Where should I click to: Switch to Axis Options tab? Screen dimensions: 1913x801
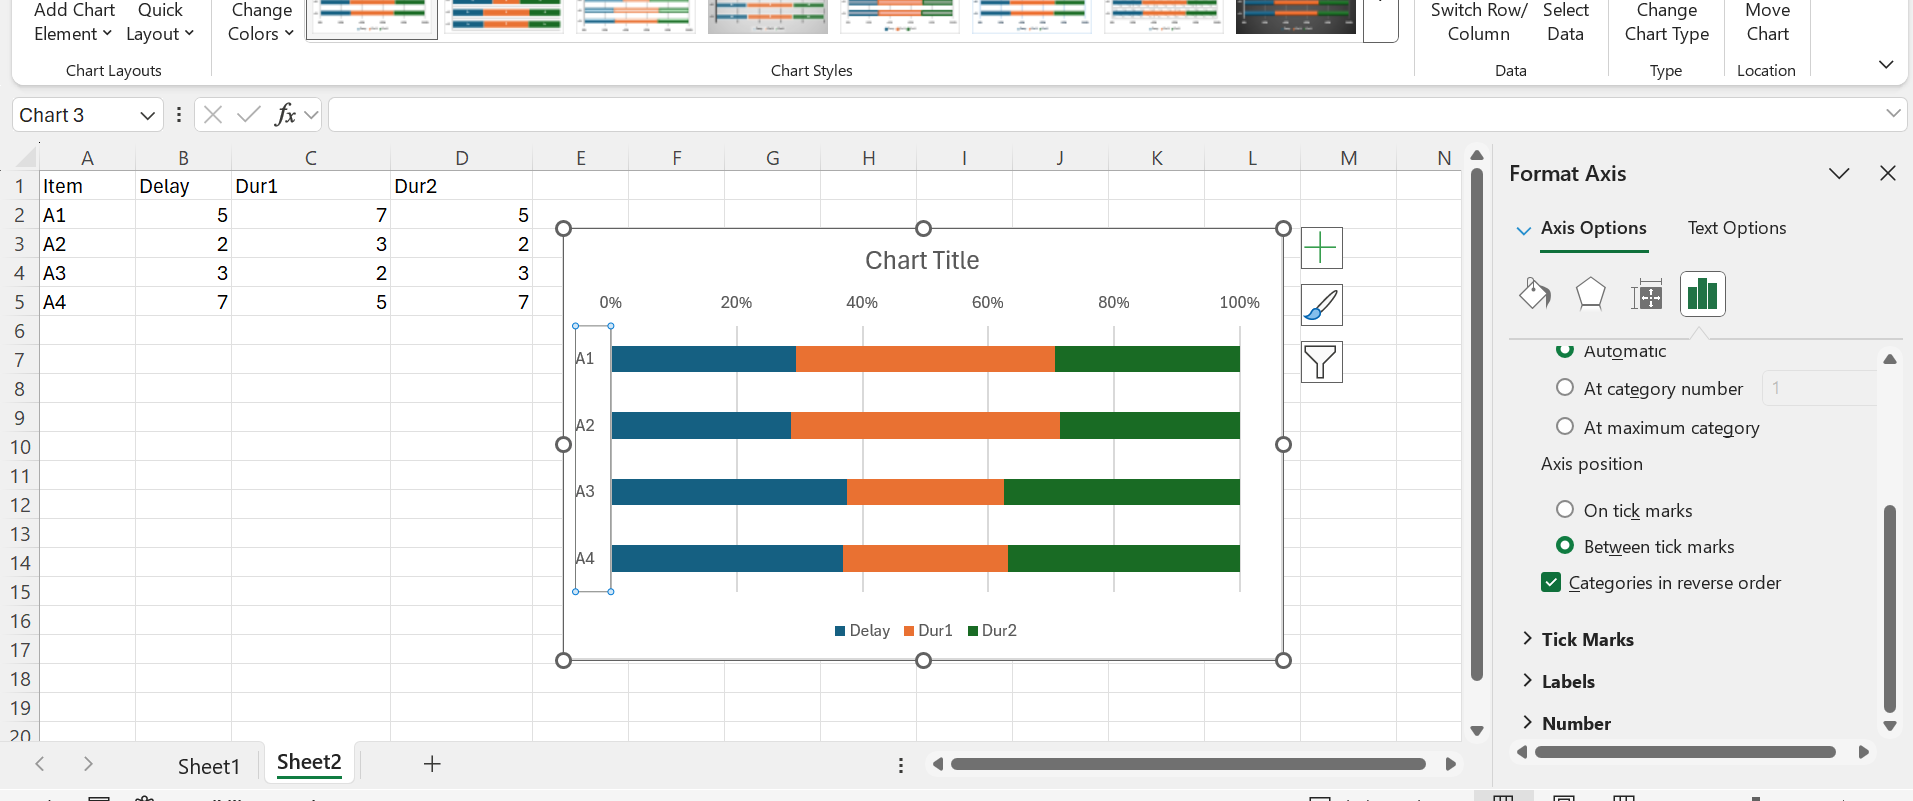point(1593,228)
